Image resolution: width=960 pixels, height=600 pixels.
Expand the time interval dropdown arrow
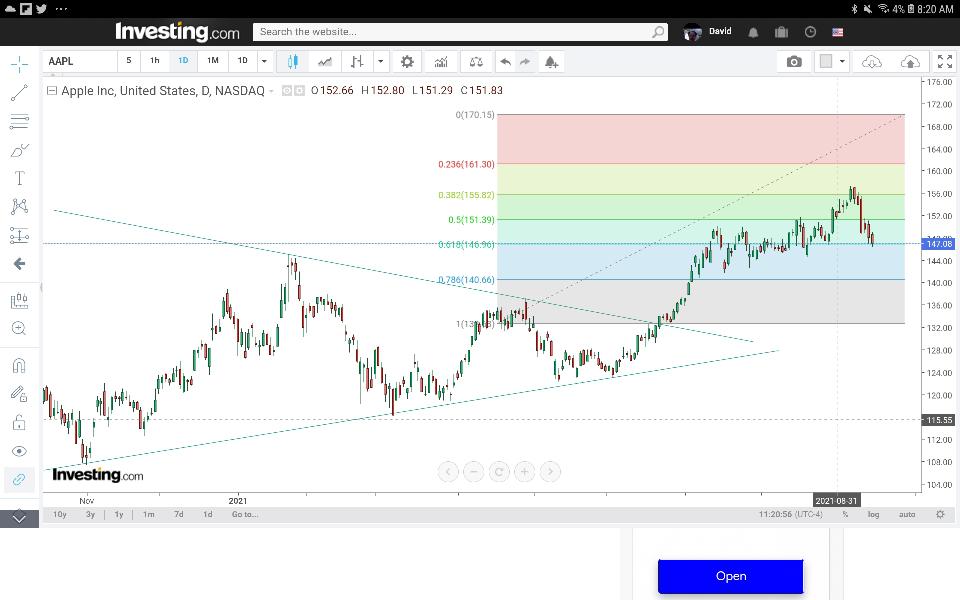point(264,61)
